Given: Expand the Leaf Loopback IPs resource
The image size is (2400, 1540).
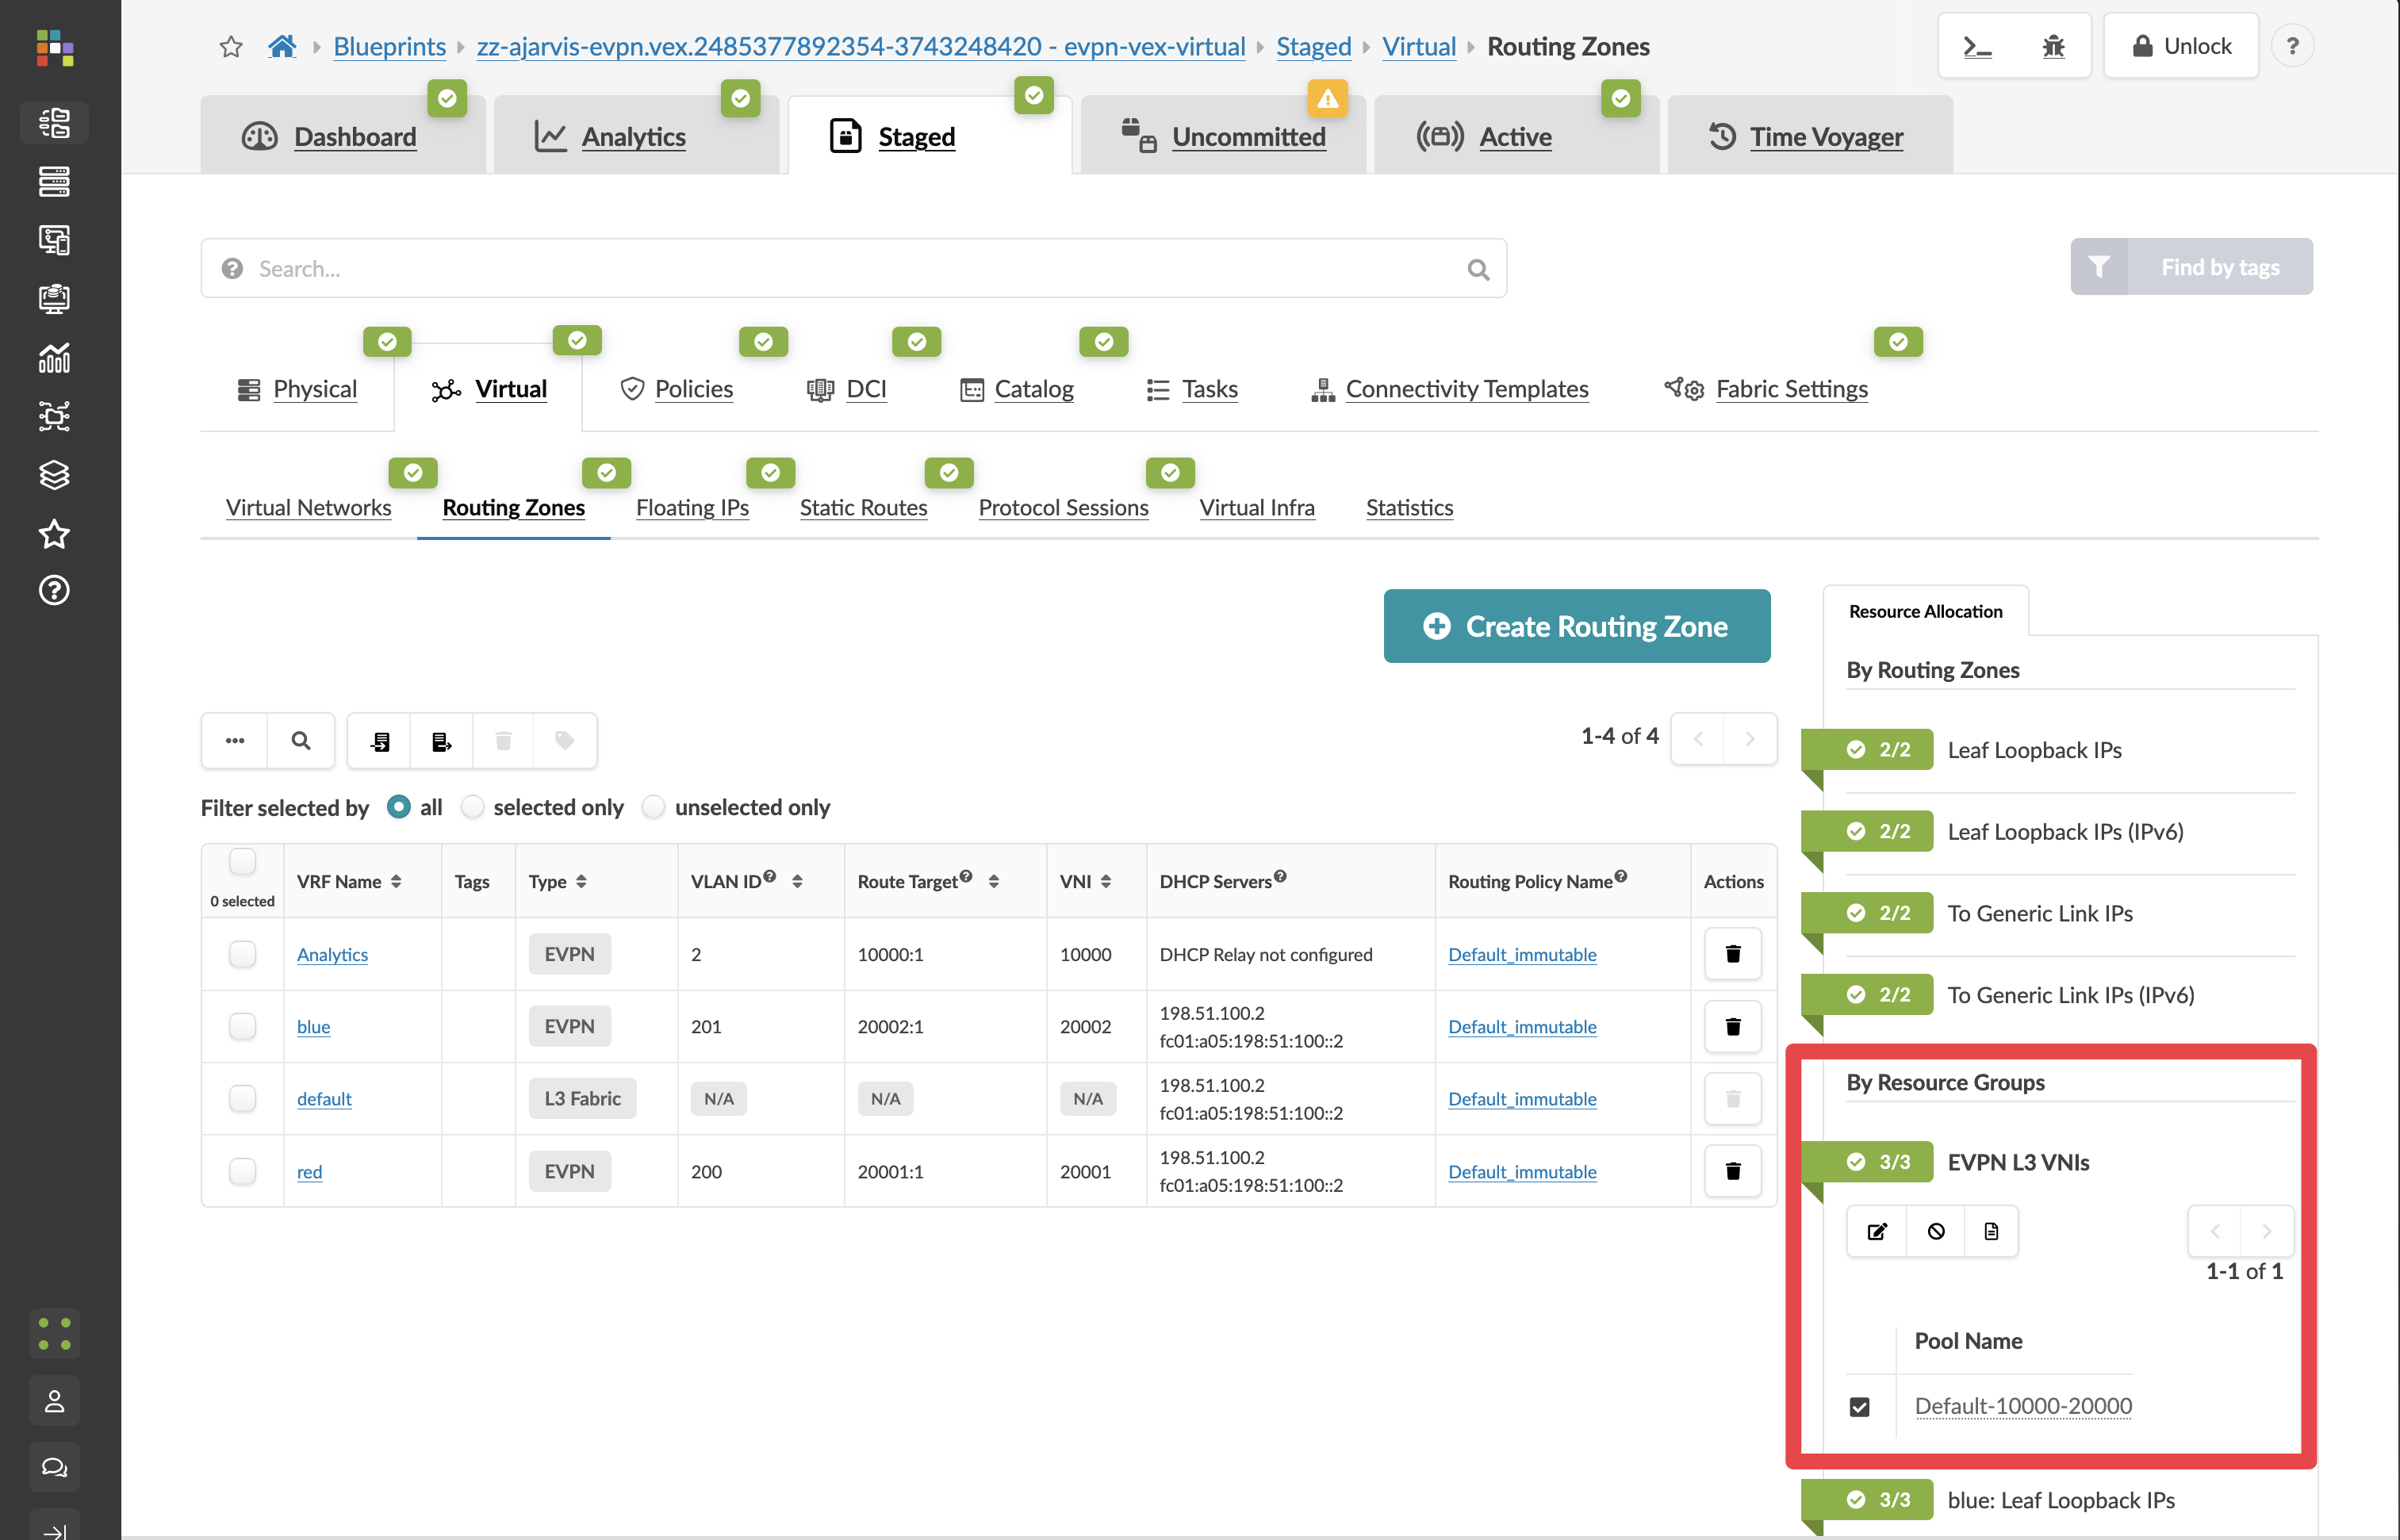Looking at the screenshot, I should click(2034, 750).
